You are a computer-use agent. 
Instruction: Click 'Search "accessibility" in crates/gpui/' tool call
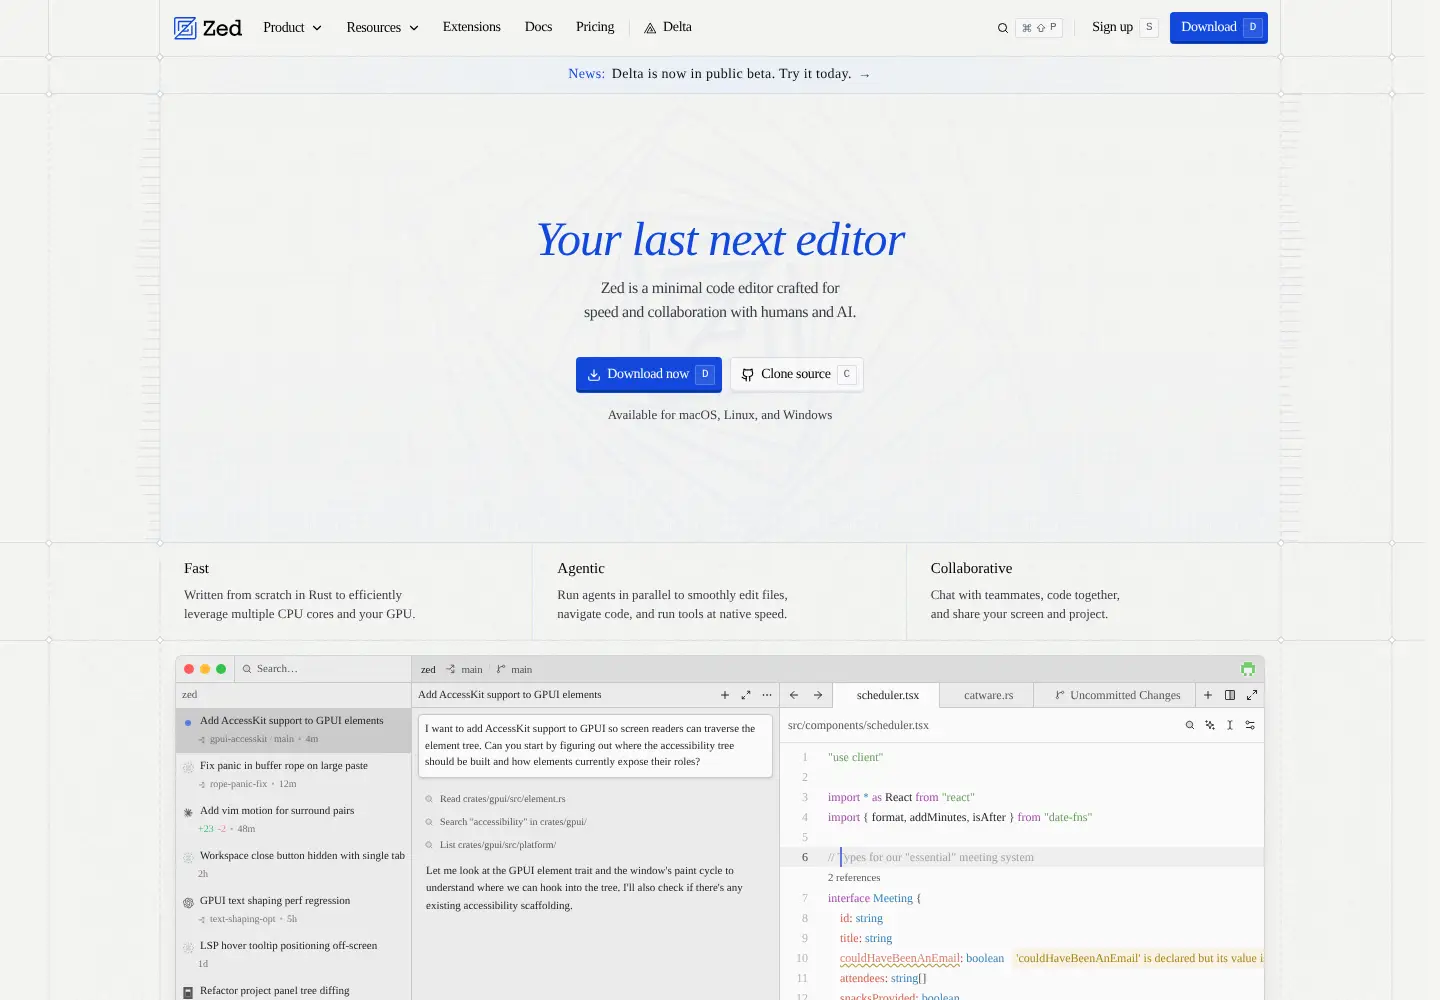tap(506, 822)
